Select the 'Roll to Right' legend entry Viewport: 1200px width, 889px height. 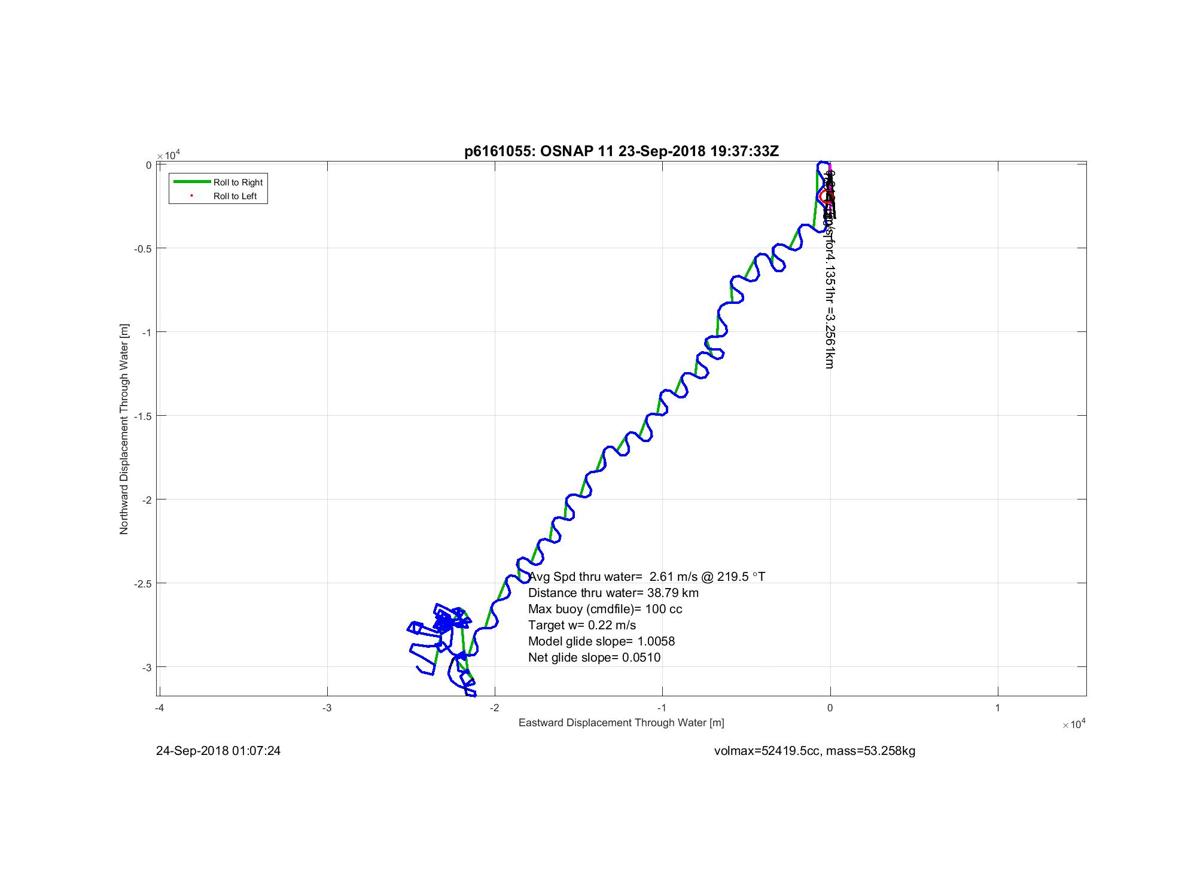(238, 182)
